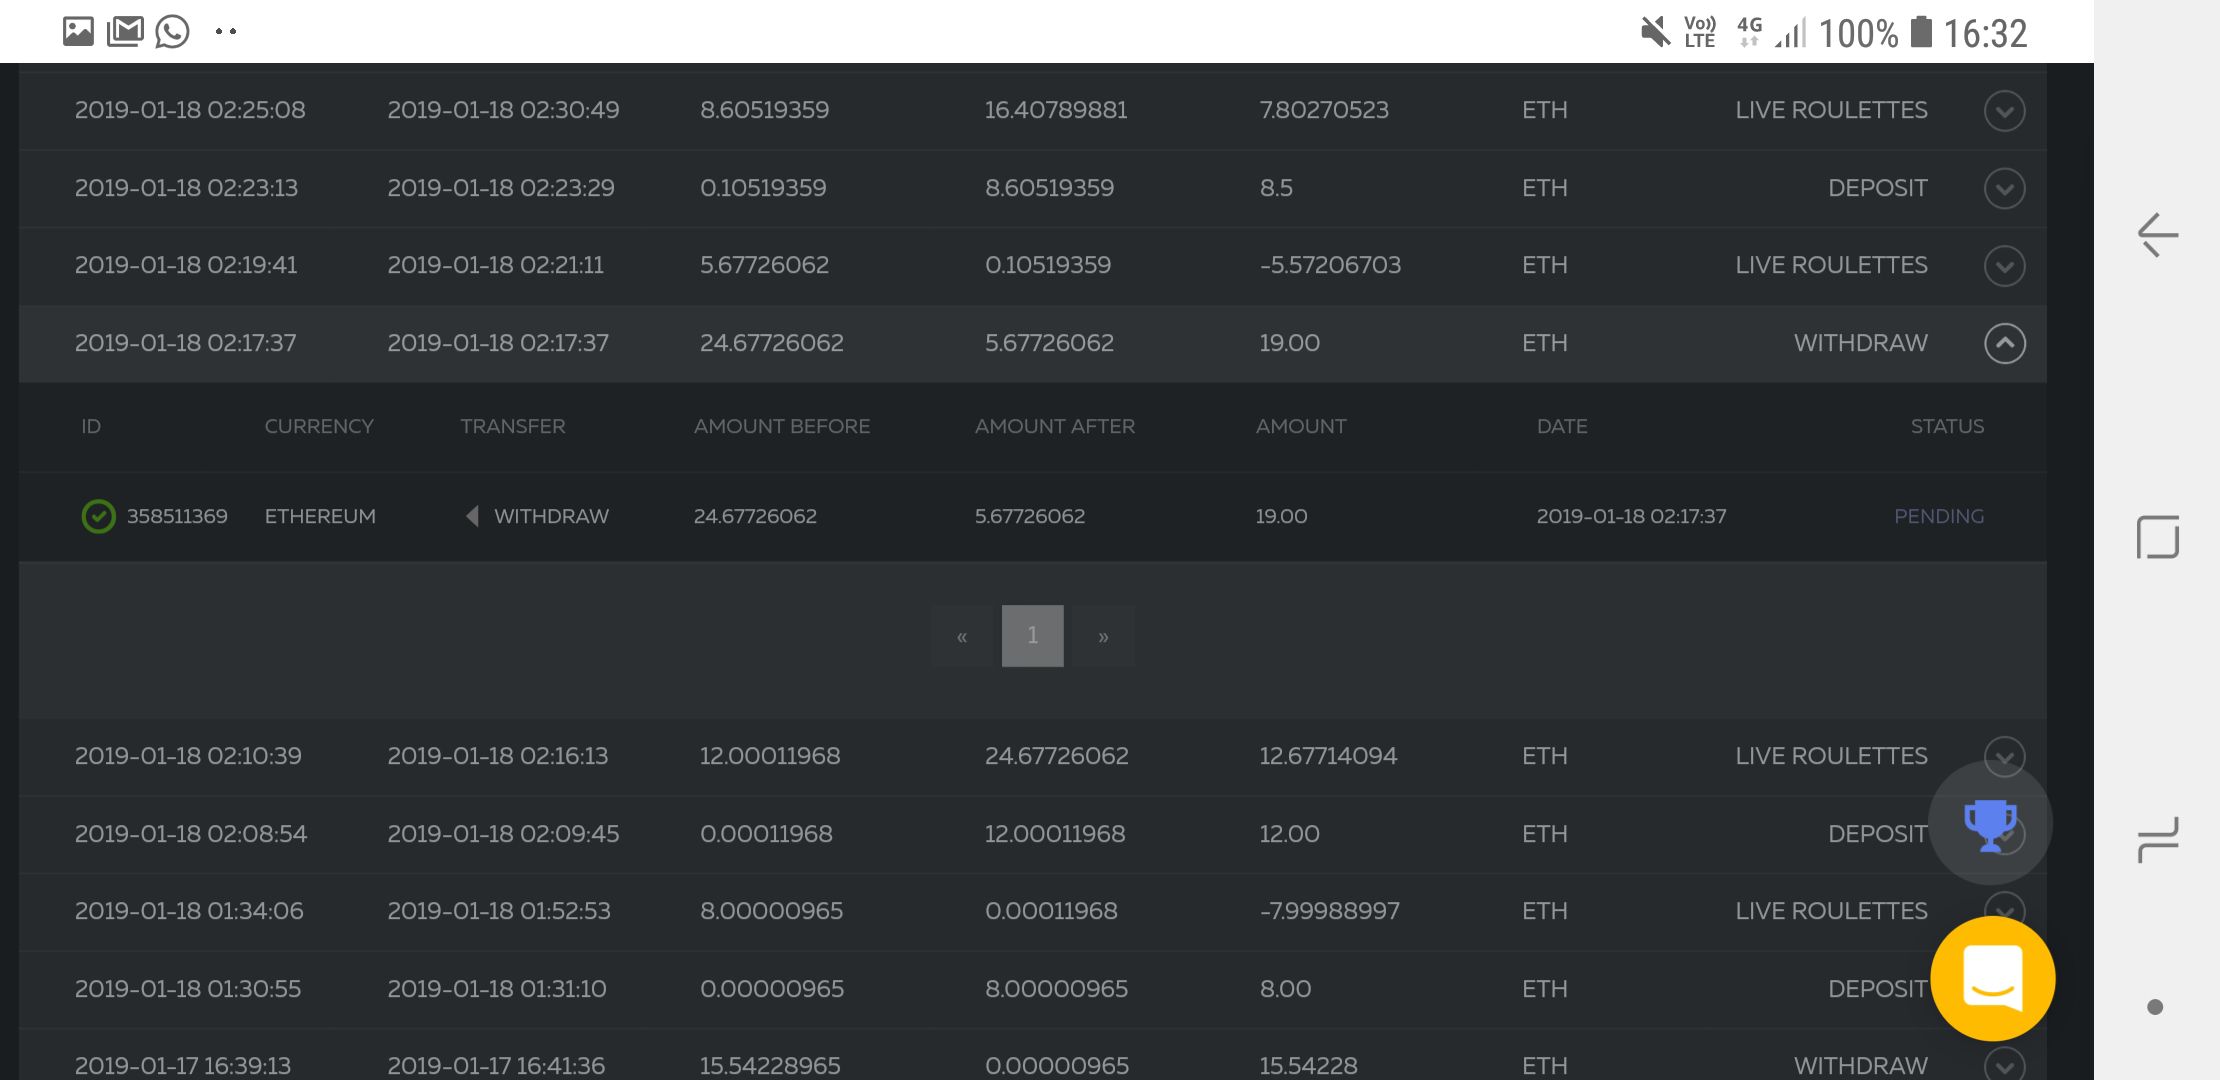Viewport: 2220px width, 1080px height.
Task: Click the -7.99988997 amount value
Action: pos(1329,911)
